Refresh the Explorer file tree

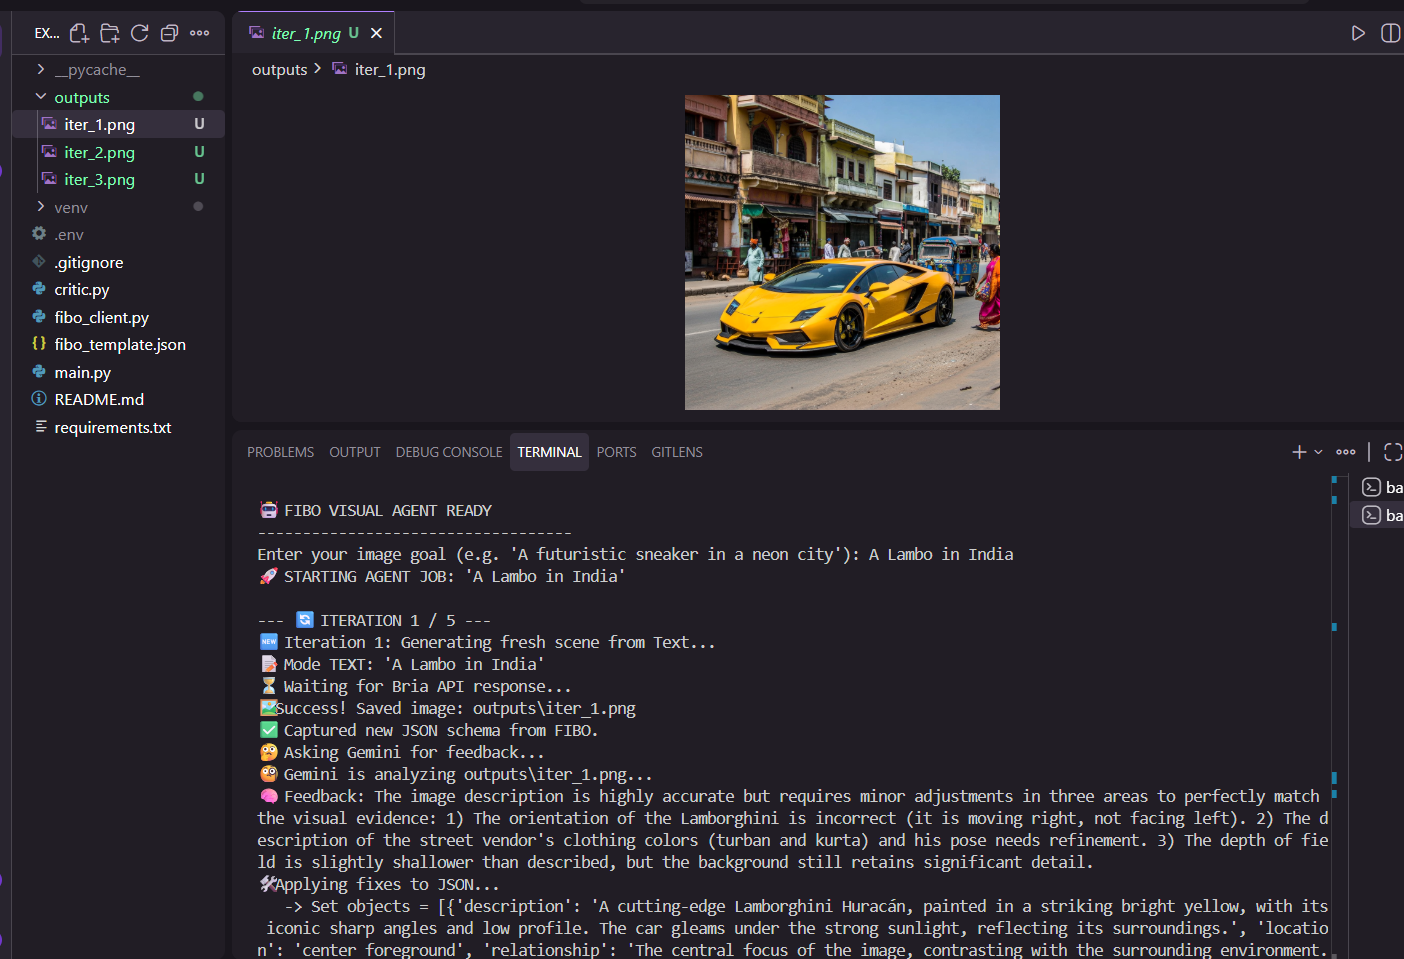(x=140, y=33)
